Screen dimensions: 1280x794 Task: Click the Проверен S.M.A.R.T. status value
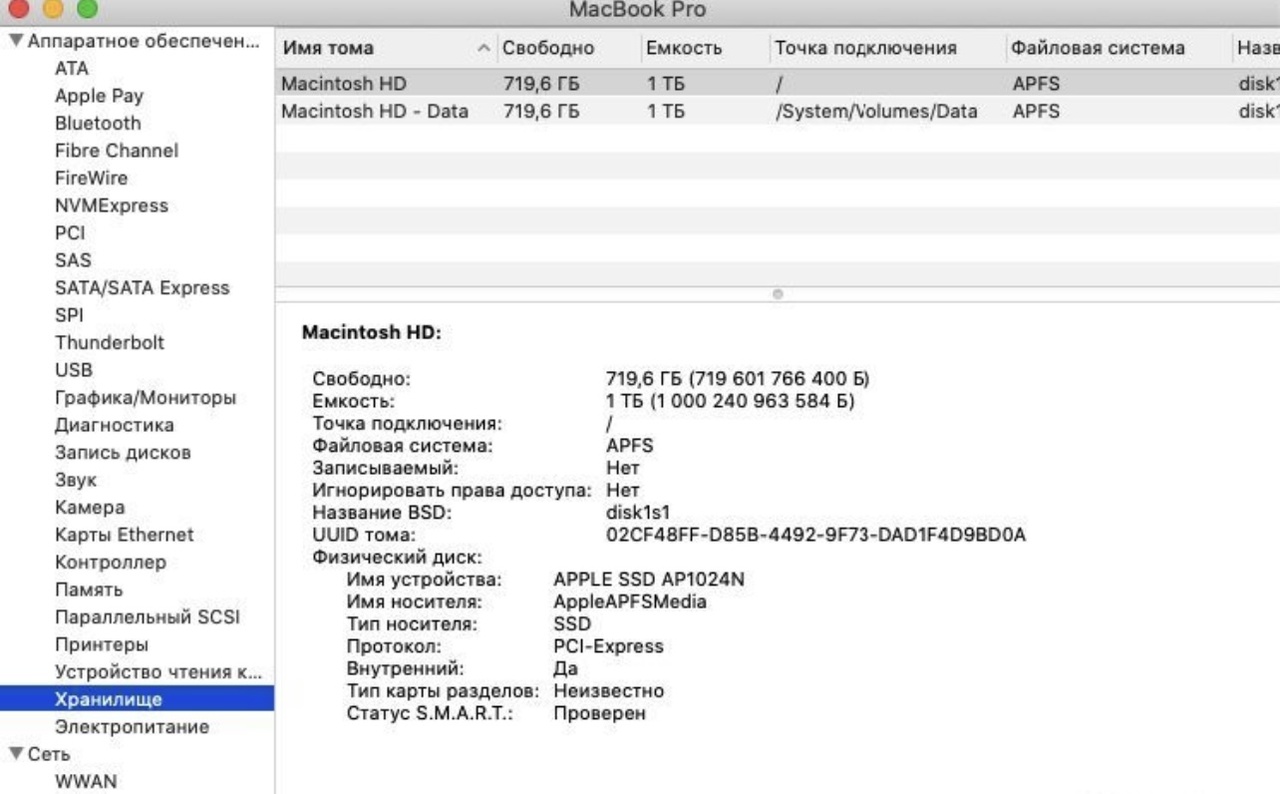[600, 714]
